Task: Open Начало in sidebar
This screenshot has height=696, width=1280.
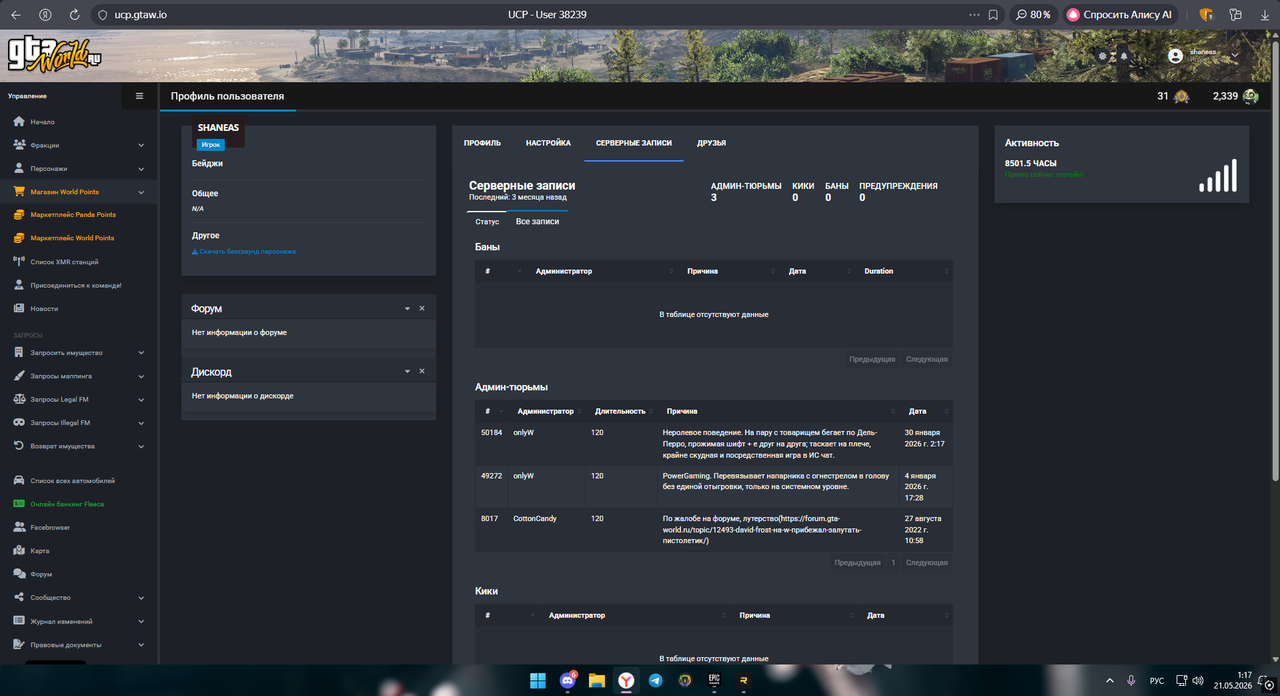Action: coord(42,121)
